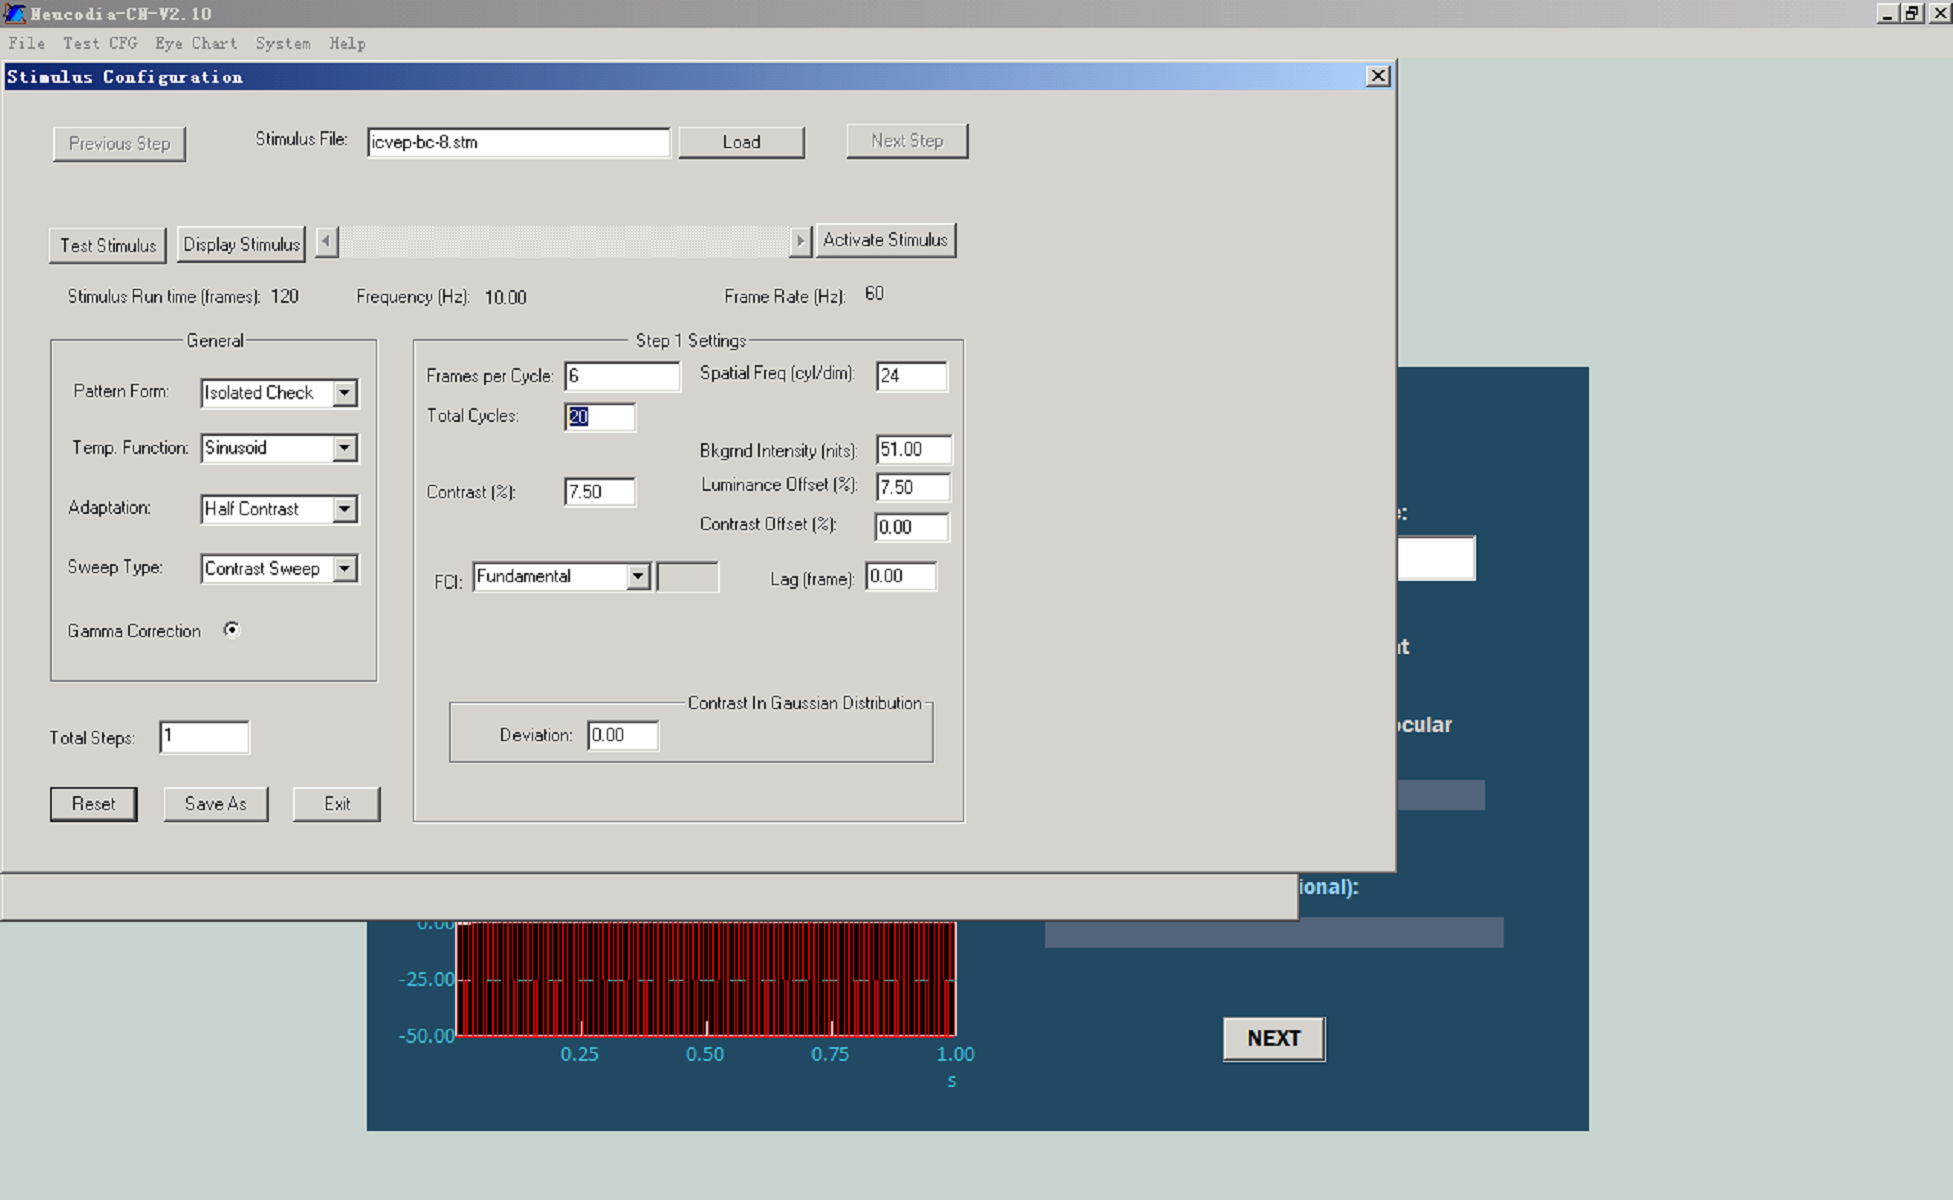Open the System menu
The image size is (1953, 1200).
click(283, 43)
